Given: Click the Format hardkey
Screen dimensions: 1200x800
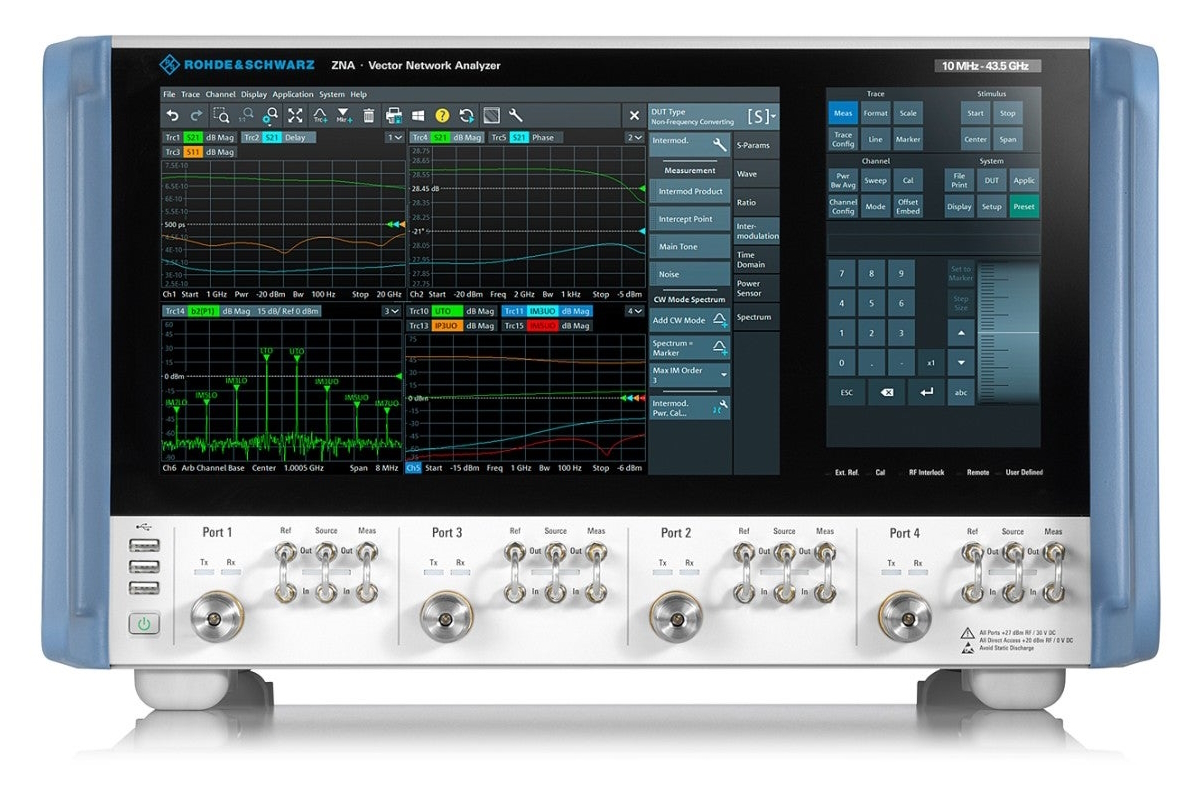Looking at the screenshot, I should 875,113.
